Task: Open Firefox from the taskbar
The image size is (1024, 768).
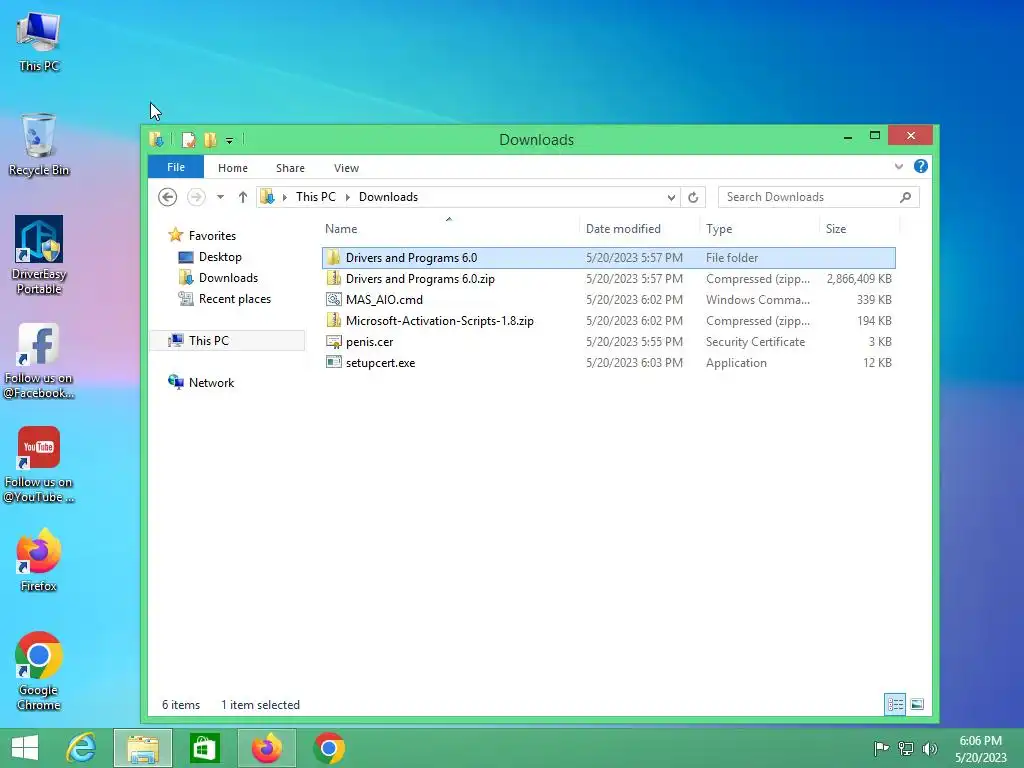Action: [x=266, y=748]
